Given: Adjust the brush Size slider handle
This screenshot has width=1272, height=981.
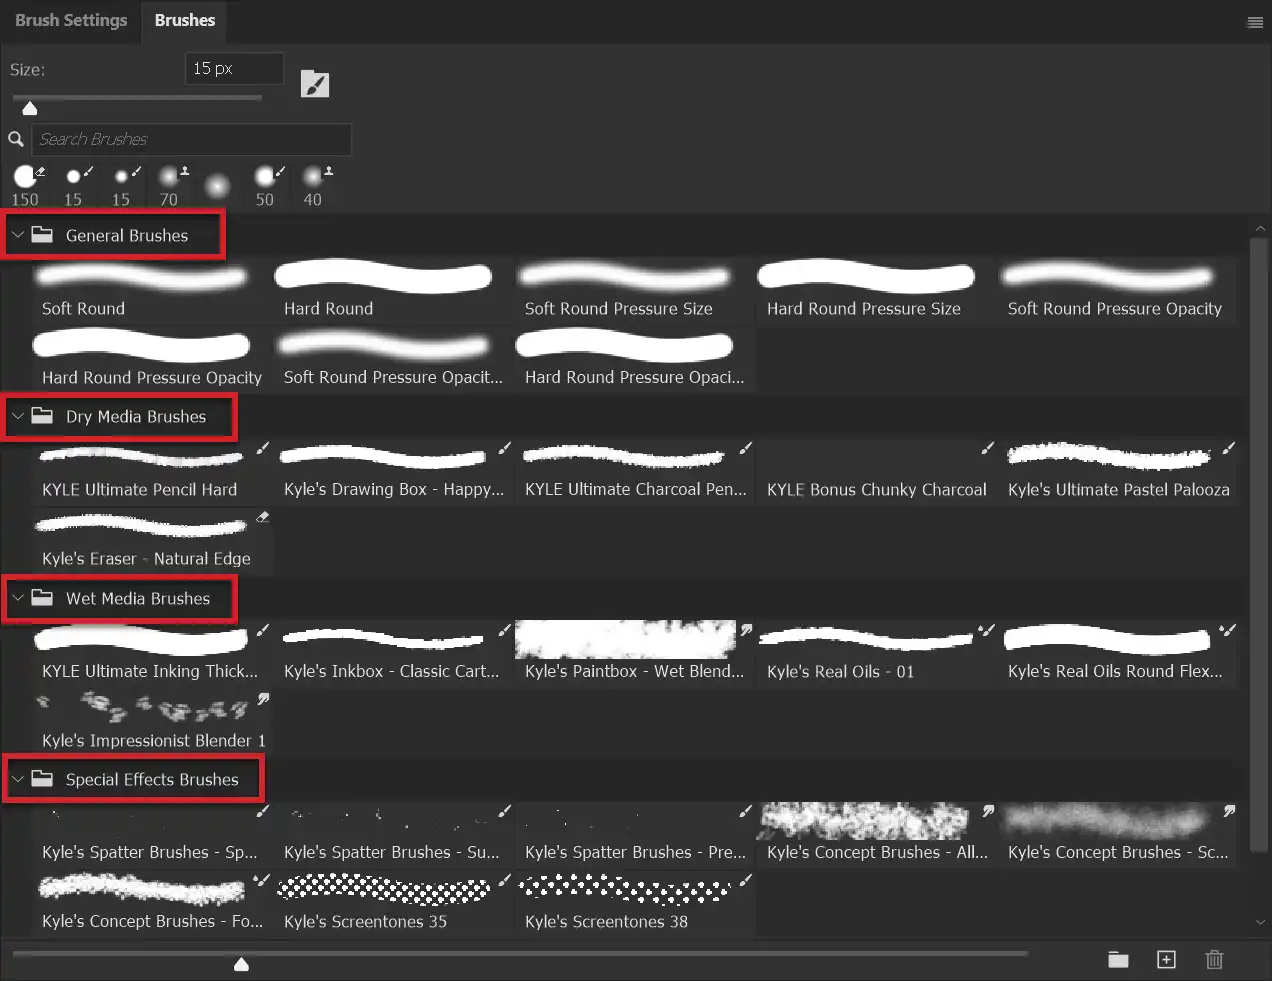Looking at the screenshot, I should (29, 107).
